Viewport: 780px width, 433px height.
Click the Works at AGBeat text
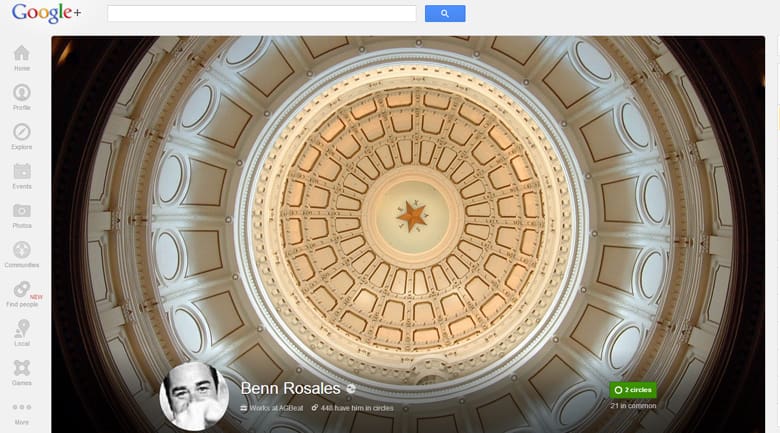coord(272,408)
